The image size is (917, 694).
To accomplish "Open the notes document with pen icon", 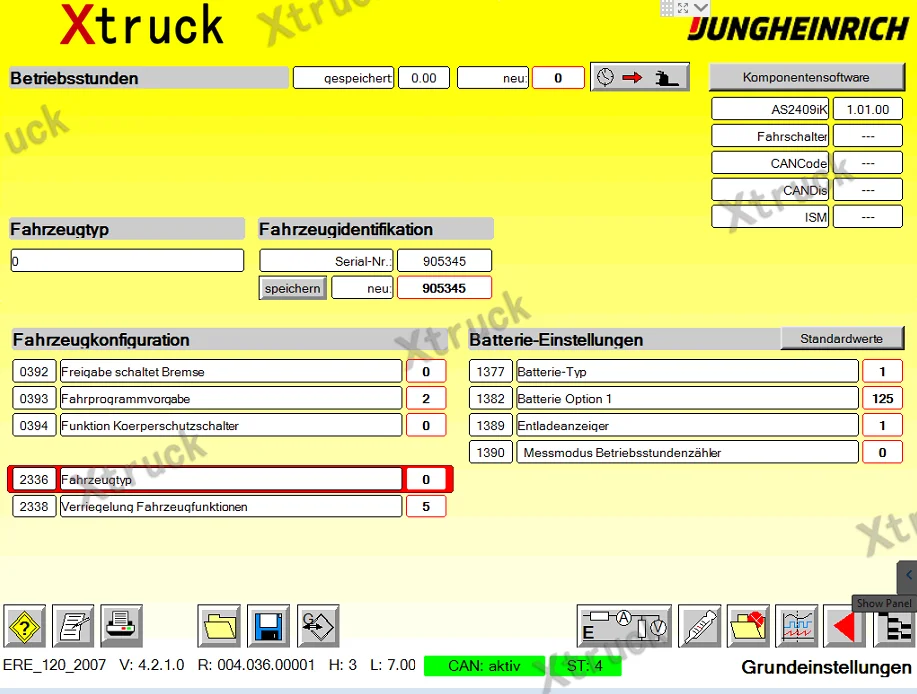I will (73, 627).
